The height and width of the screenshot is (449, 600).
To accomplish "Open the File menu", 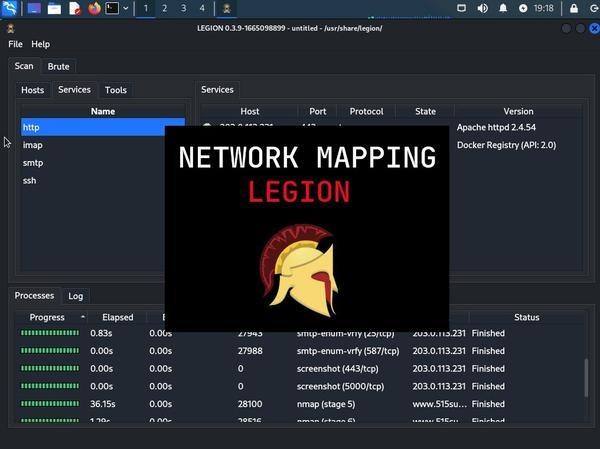I will [15, 44].
